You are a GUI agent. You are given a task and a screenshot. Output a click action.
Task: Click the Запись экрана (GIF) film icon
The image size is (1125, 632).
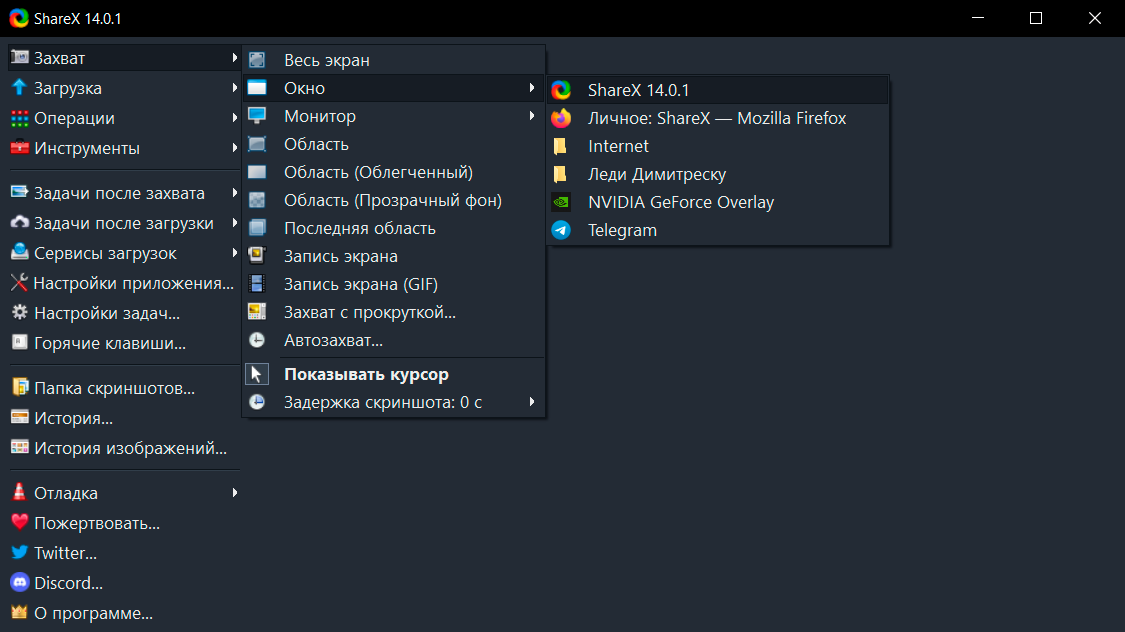[257, 283]
